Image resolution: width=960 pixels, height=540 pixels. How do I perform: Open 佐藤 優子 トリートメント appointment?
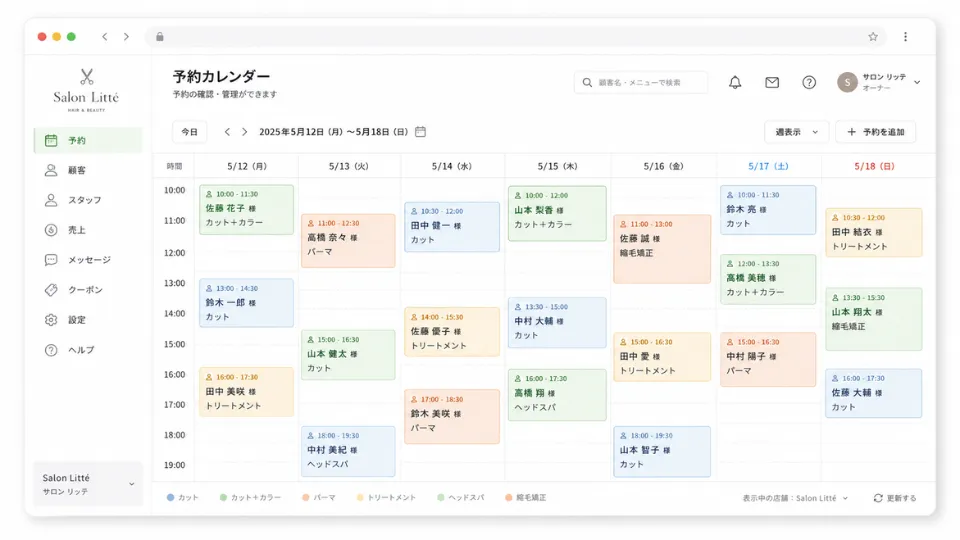[x=452, y=332]
